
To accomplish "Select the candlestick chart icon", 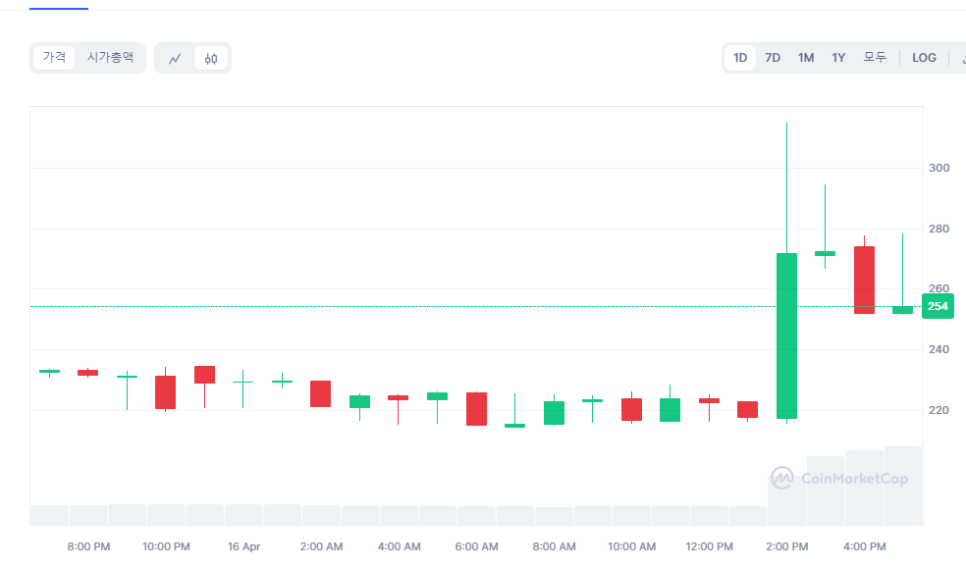I will coord(211,59).
